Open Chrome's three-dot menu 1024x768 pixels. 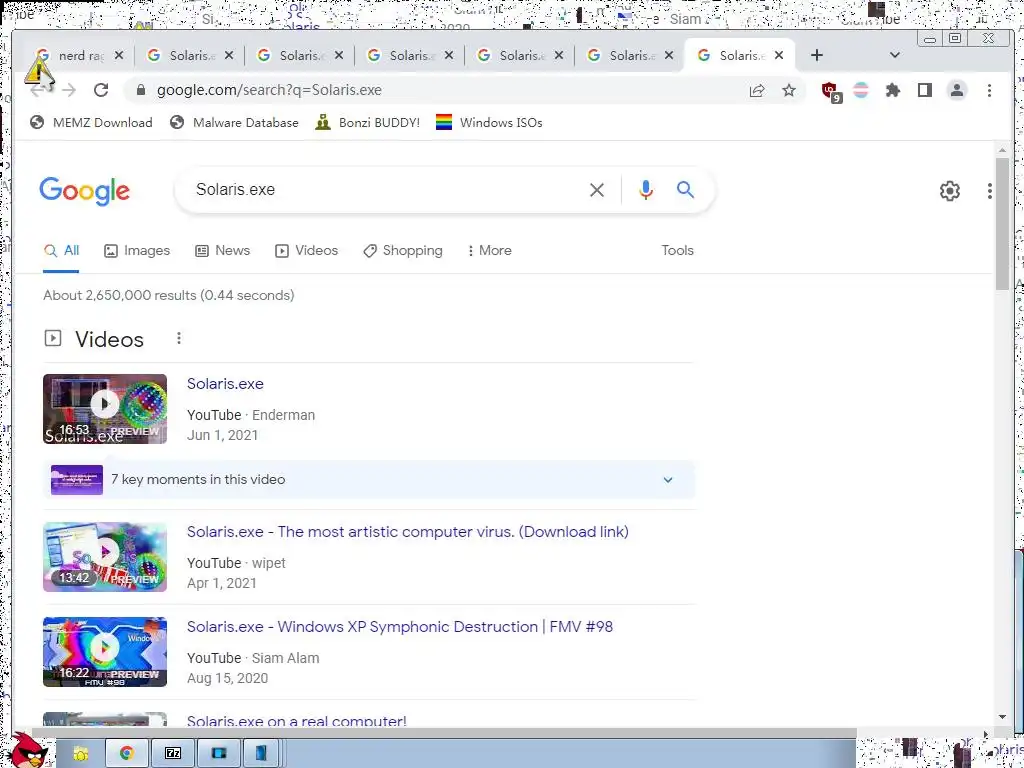pos(989,90)
